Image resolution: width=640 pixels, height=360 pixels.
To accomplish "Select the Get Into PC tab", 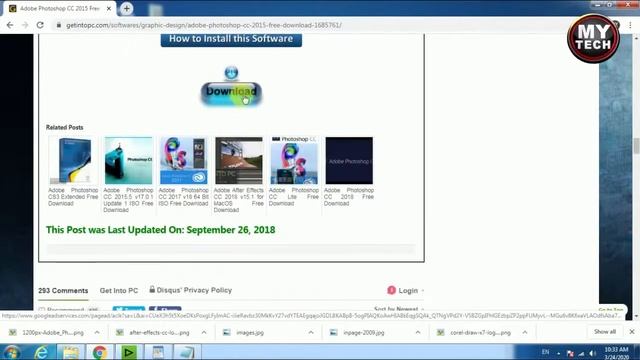I will [119, 291].
